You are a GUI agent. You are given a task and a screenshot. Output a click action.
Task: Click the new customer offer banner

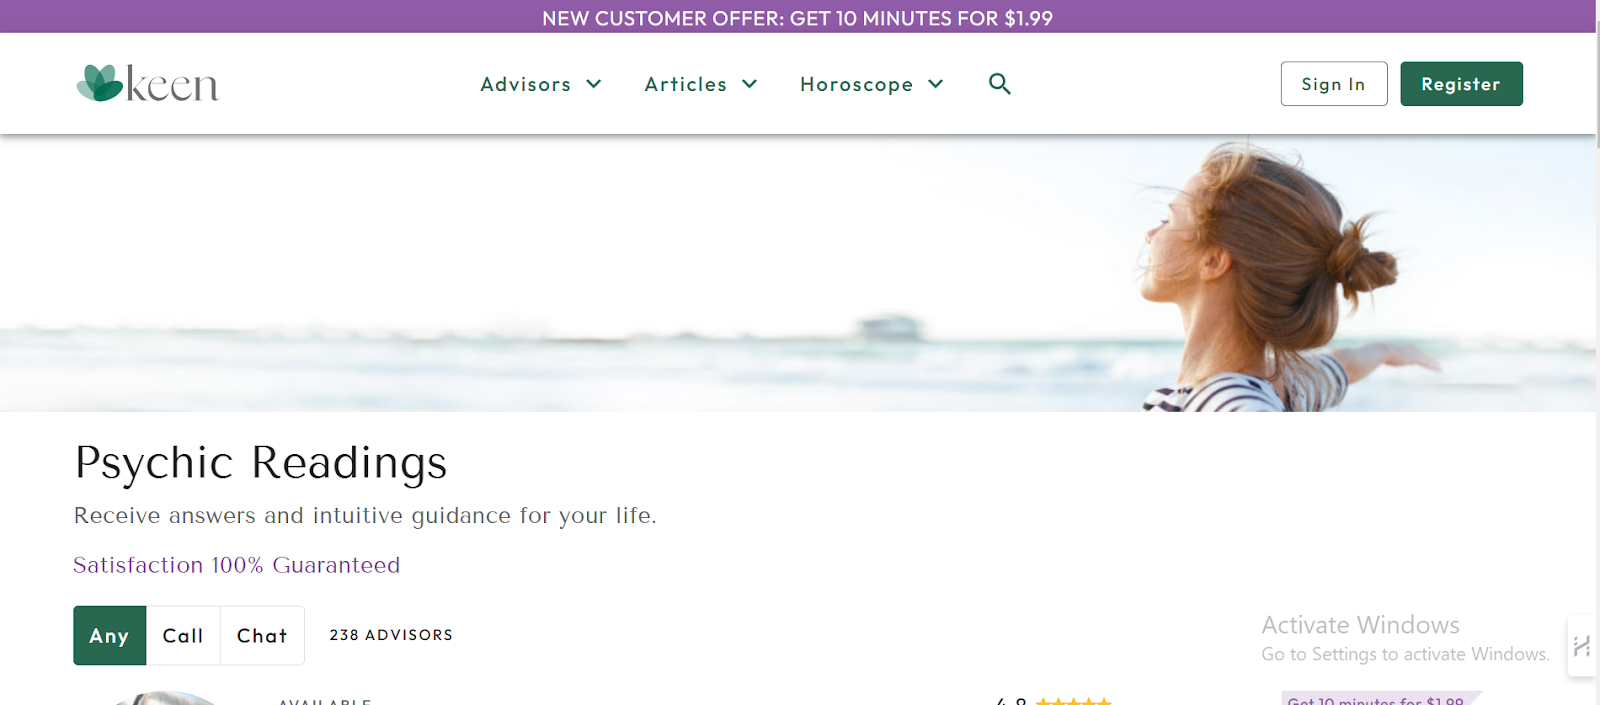(x=798, y=17)
